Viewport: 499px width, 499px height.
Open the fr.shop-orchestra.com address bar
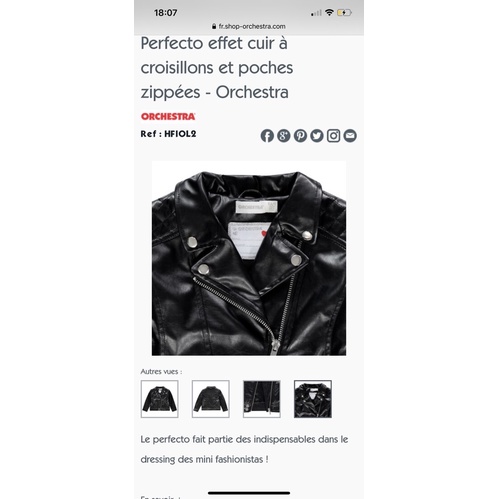[249, 26]
